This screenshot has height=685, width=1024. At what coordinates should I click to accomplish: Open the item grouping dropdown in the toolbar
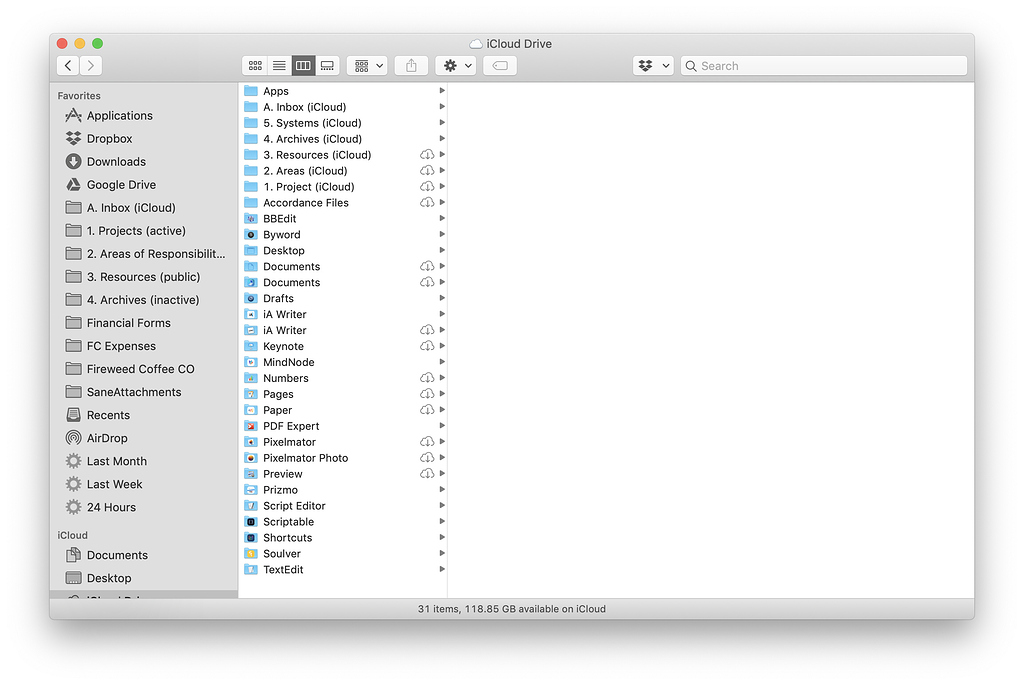367,65
